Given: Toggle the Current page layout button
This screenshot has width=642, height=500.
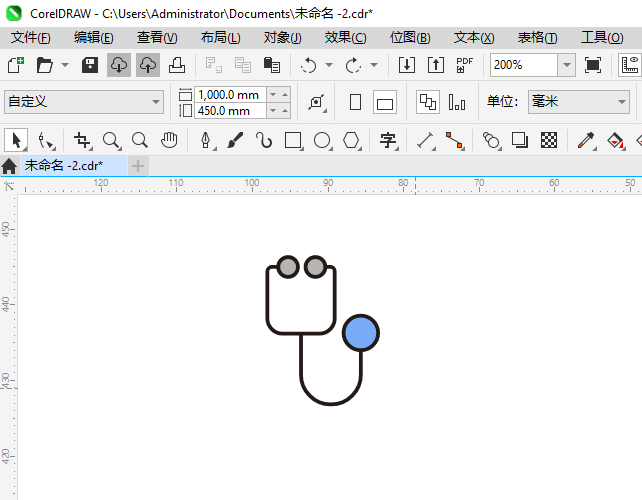Looking at the screenshot, I should (x=457, y=102).
